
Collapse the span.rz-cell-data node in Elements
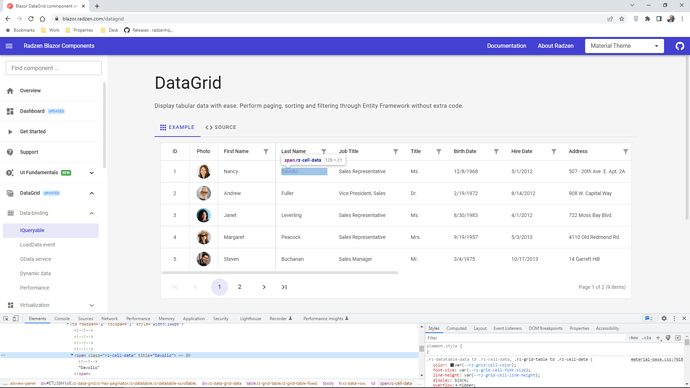72,355
